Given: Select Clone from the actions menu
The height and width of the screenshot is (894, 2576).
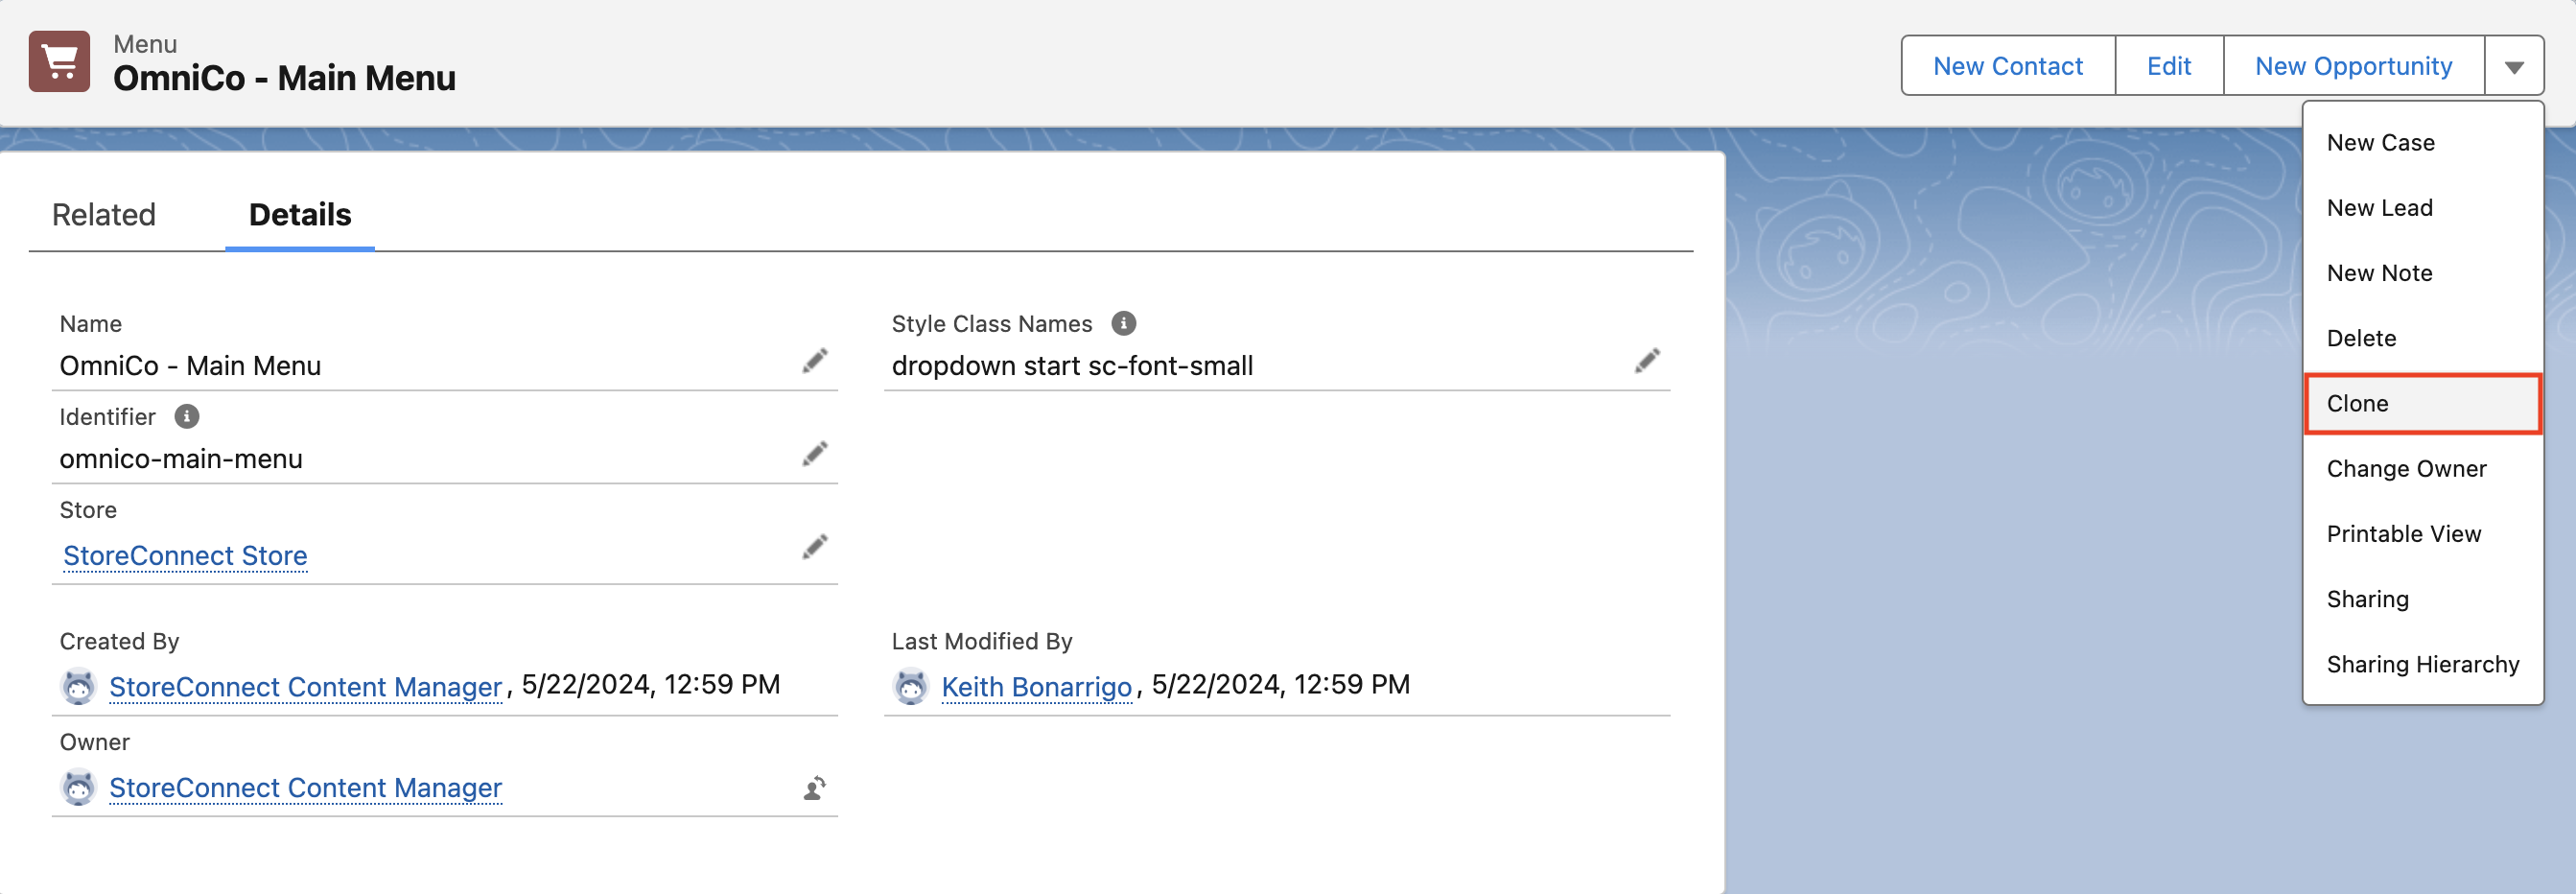Looking at the screenshot, I should point(2422,403).
